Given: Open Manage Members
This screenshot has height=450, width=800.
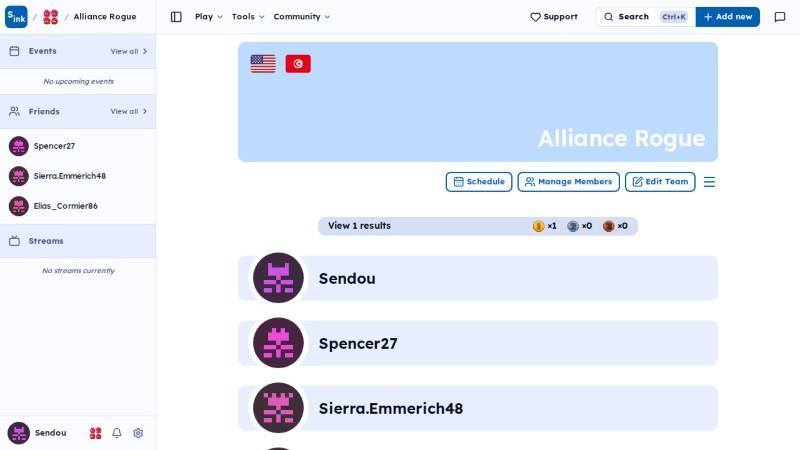Looking at the screenshot, I should point(568,182).
